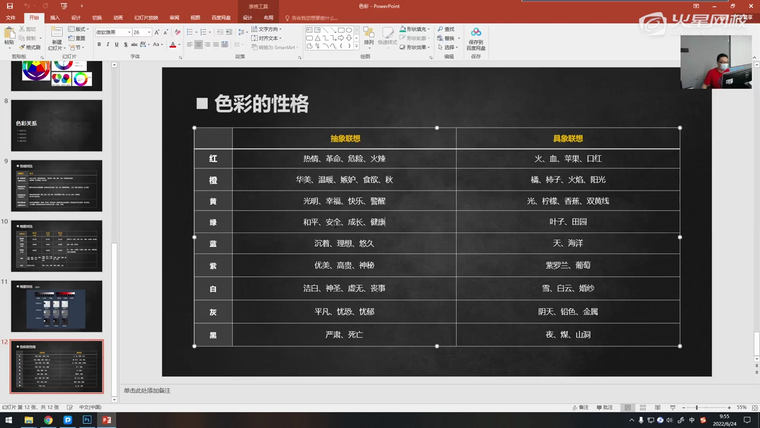The height and width of the screenshot is (428, 760).
Task: Toggle underline formatting
Action: 117,45
